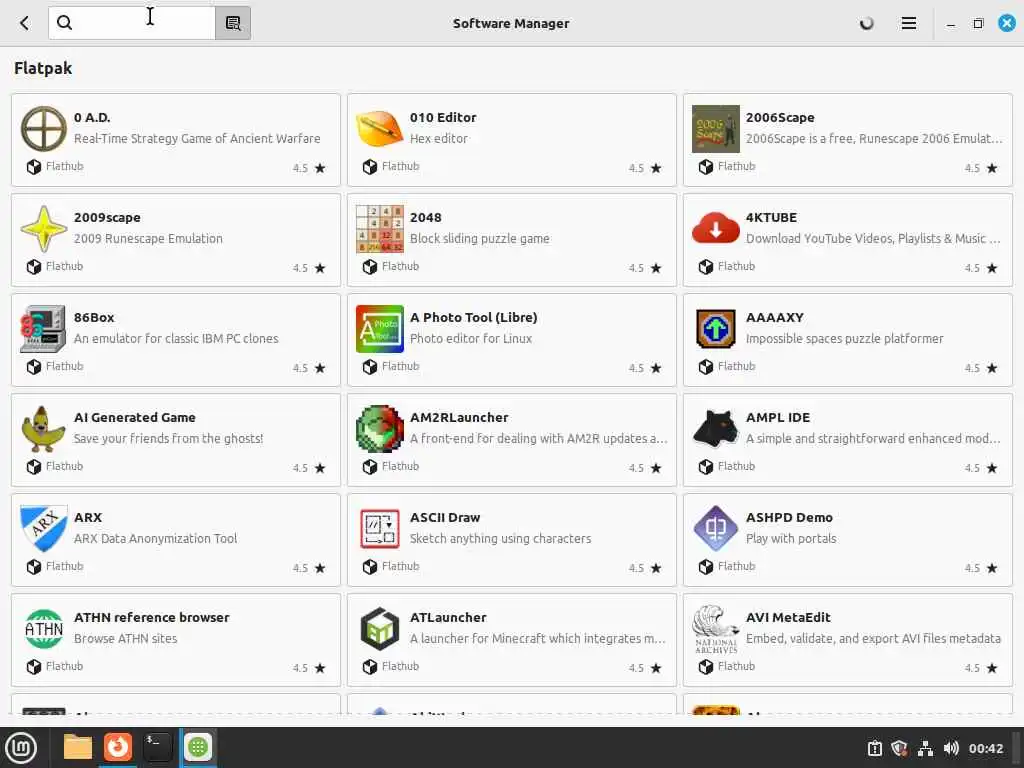Open ASCII Draw title text
The width and height of the screenshot is (1024, 768).
[445, 517]
